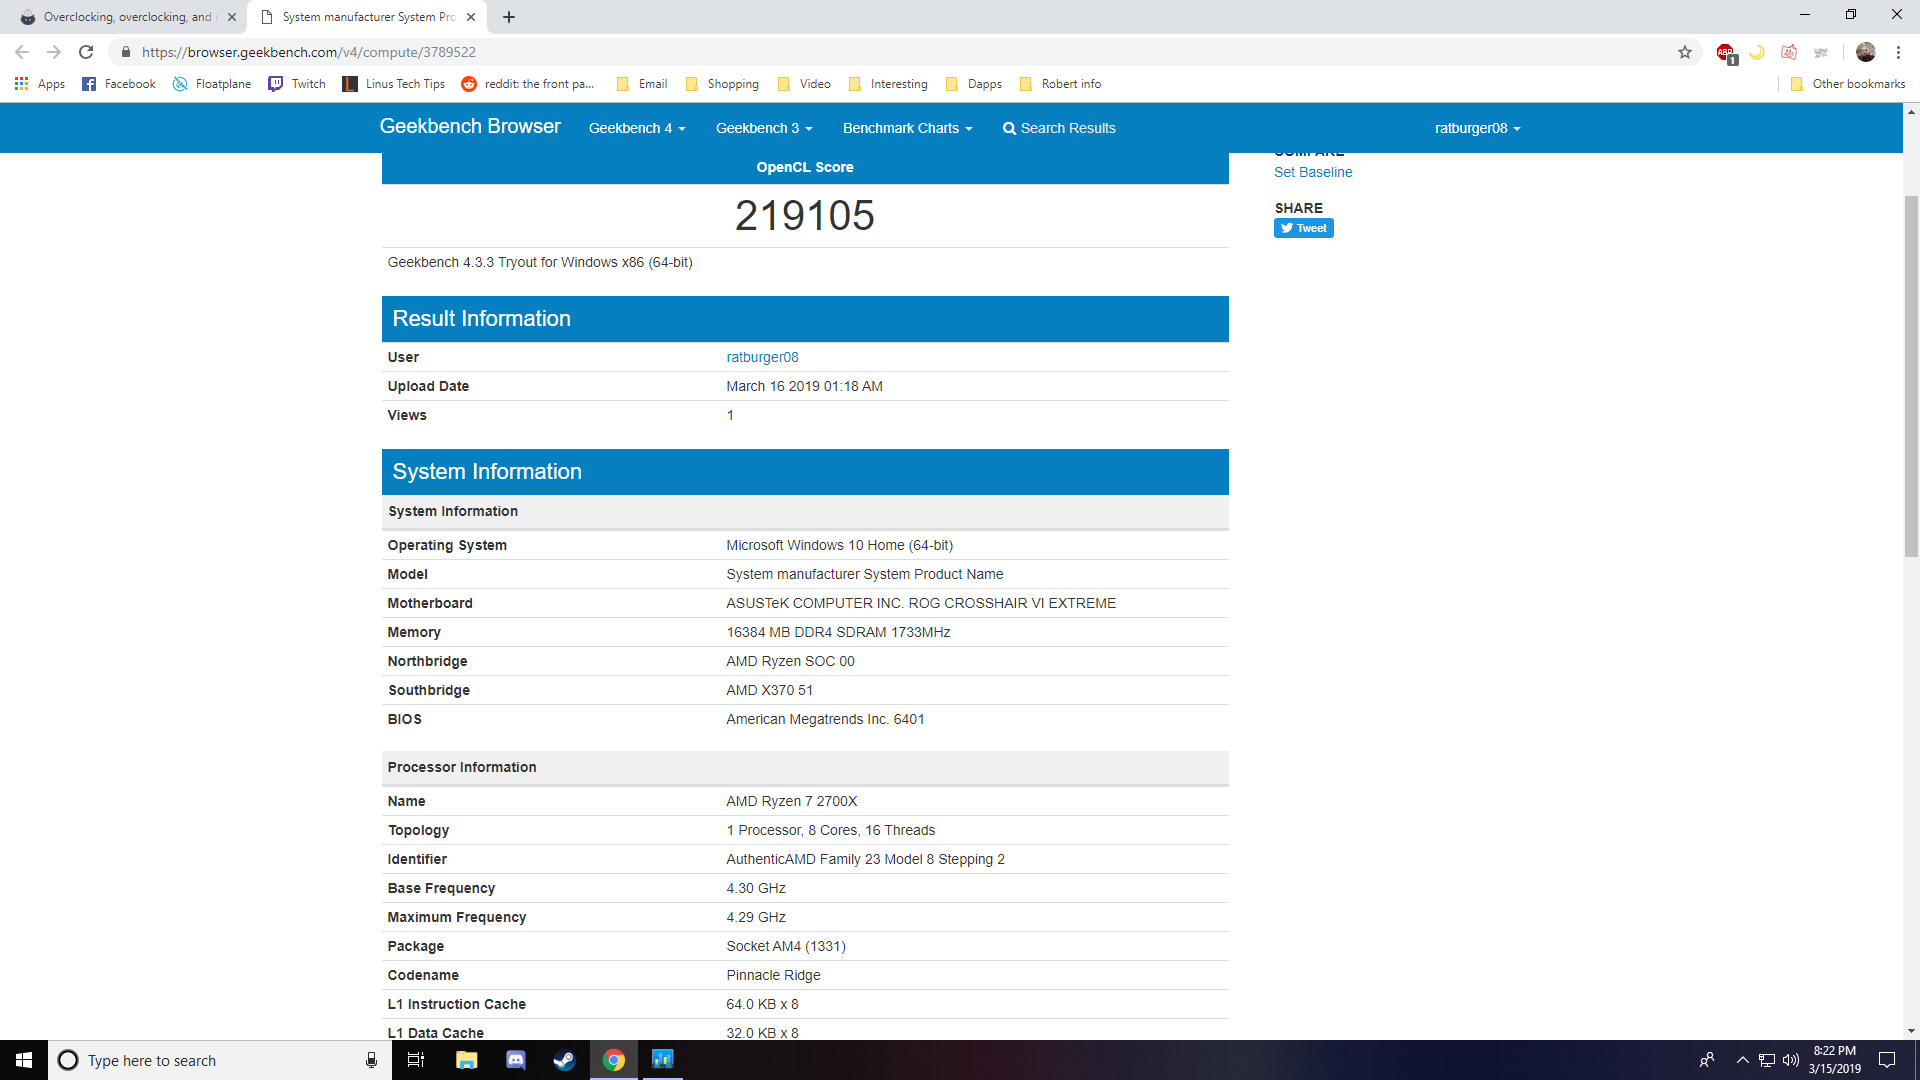Open ratburger08 account dropdown
Image resolution: width=1920 pixels, height=1080 pixels.
pos(1477,128)
